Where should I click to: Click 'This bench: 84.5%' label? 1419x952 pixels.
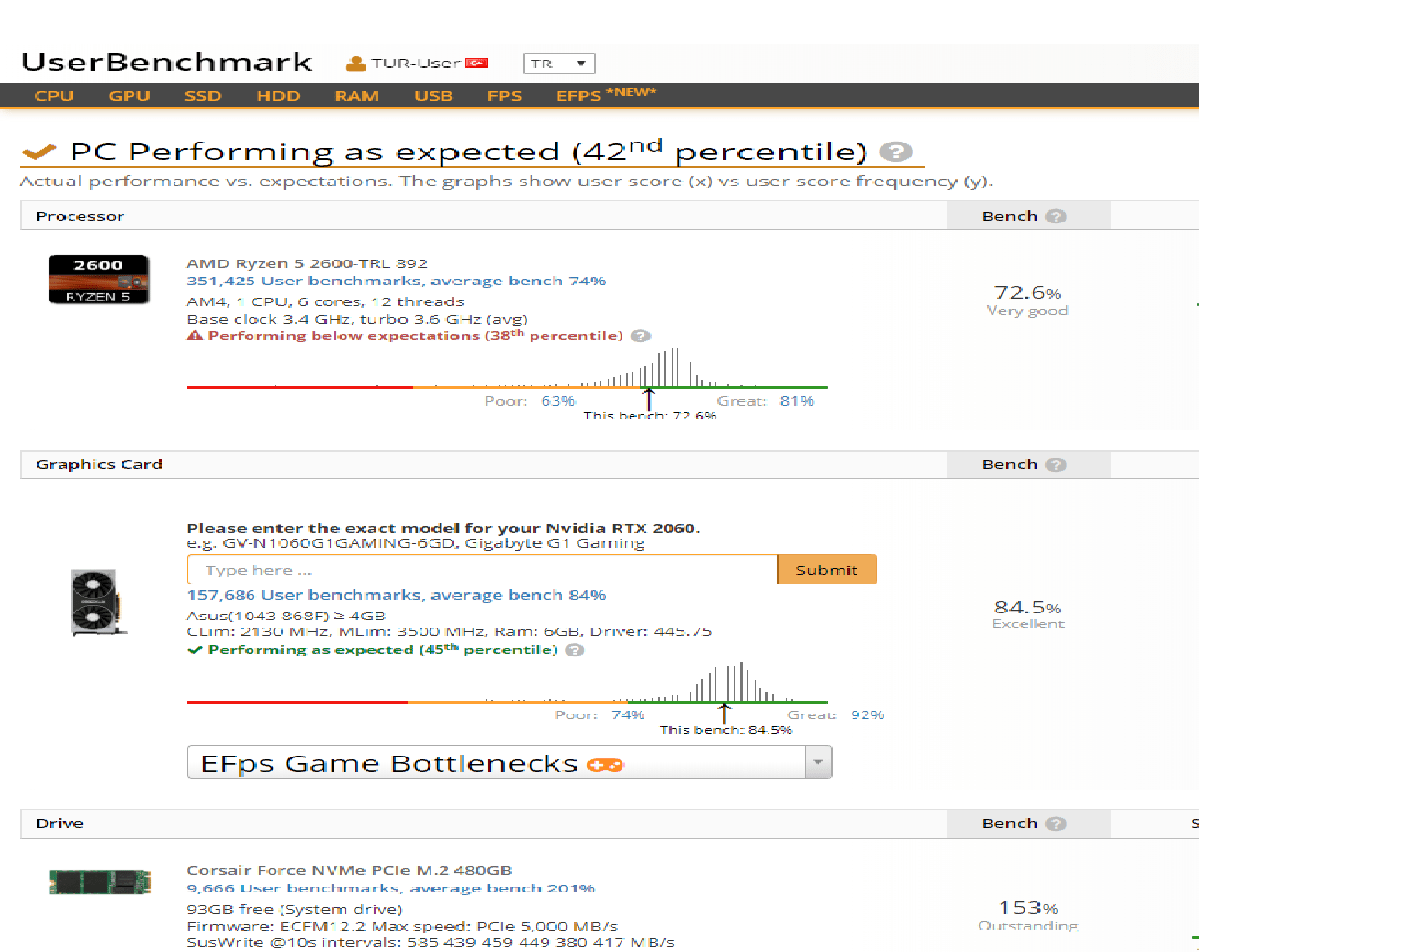[x=726, y=730]
